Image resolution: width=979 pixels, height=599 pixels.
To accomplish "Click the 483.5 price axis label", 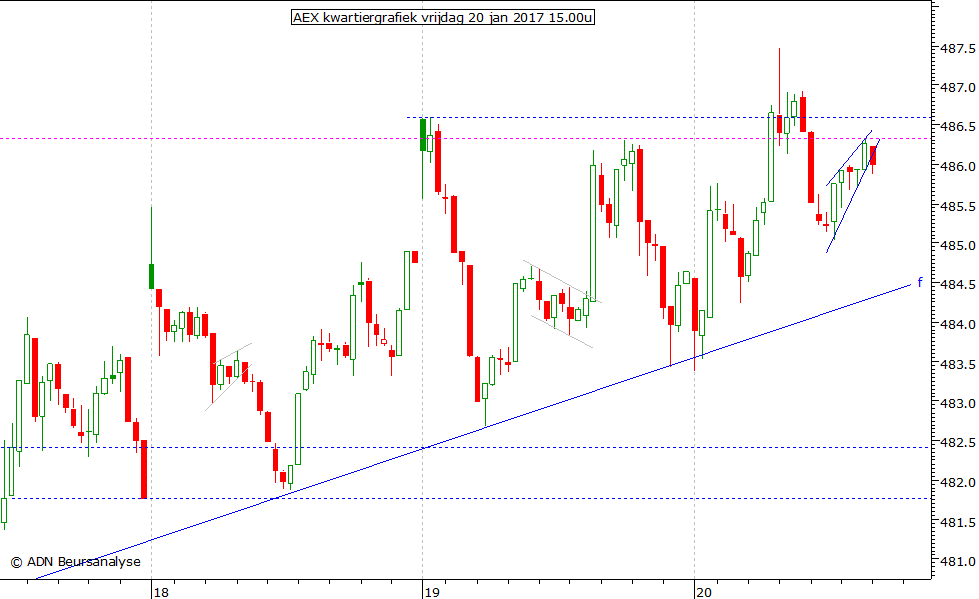I will [x=958, y=364].
